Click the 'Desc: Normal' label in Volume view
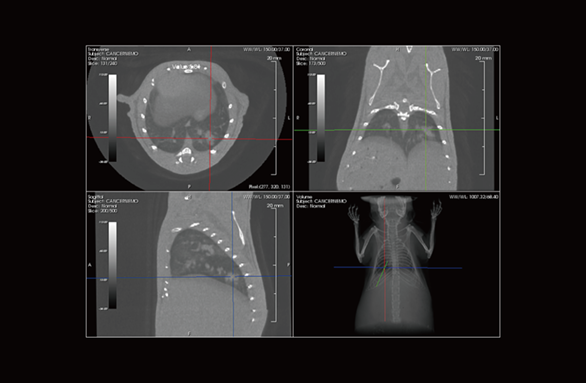 coord(311,206)
